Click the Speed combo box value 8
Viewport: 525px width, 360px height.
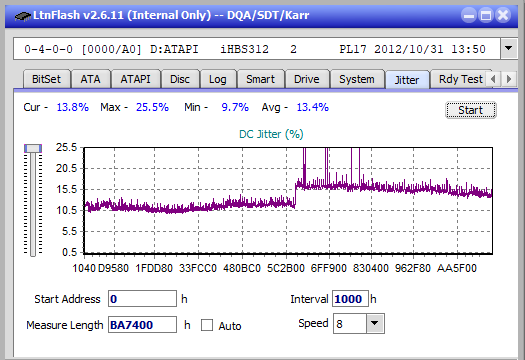tap(350, 323)
